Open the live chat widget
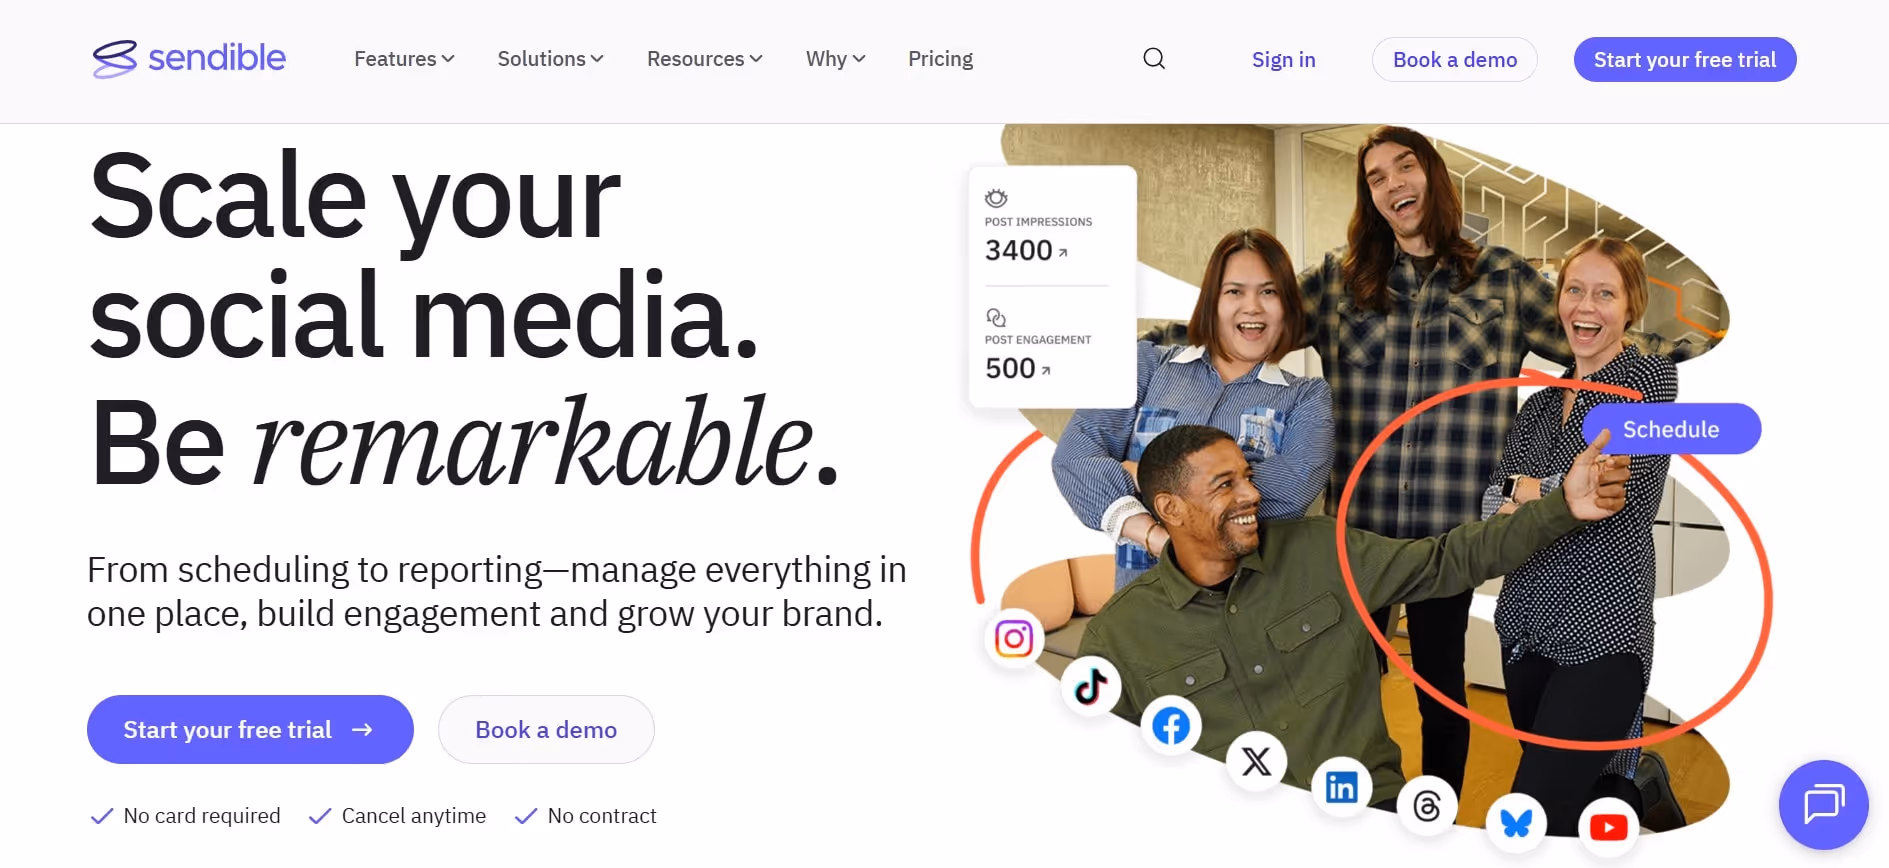This screenshot has height=868, width=1889. coord(1824,804)
